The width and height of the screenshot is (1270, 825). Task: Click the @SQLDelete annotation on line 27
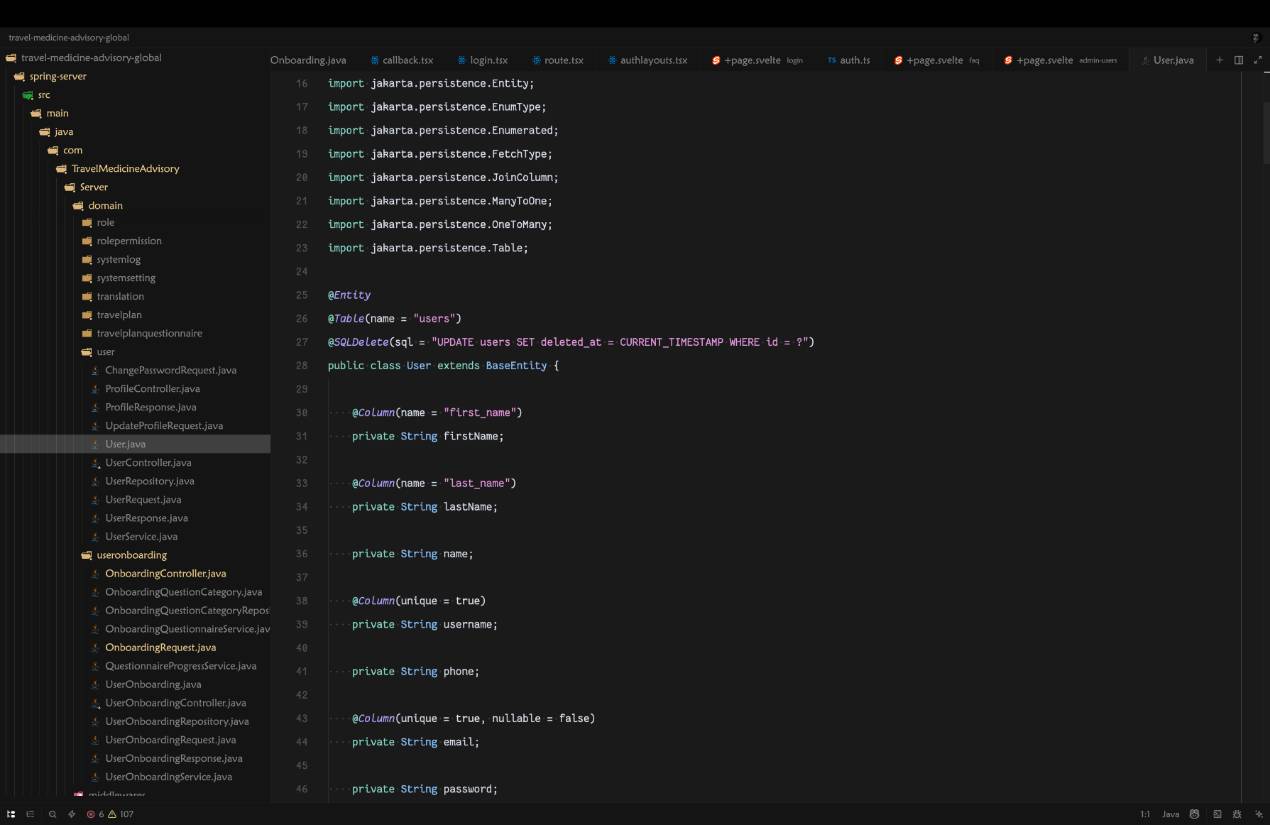[357, 342]
